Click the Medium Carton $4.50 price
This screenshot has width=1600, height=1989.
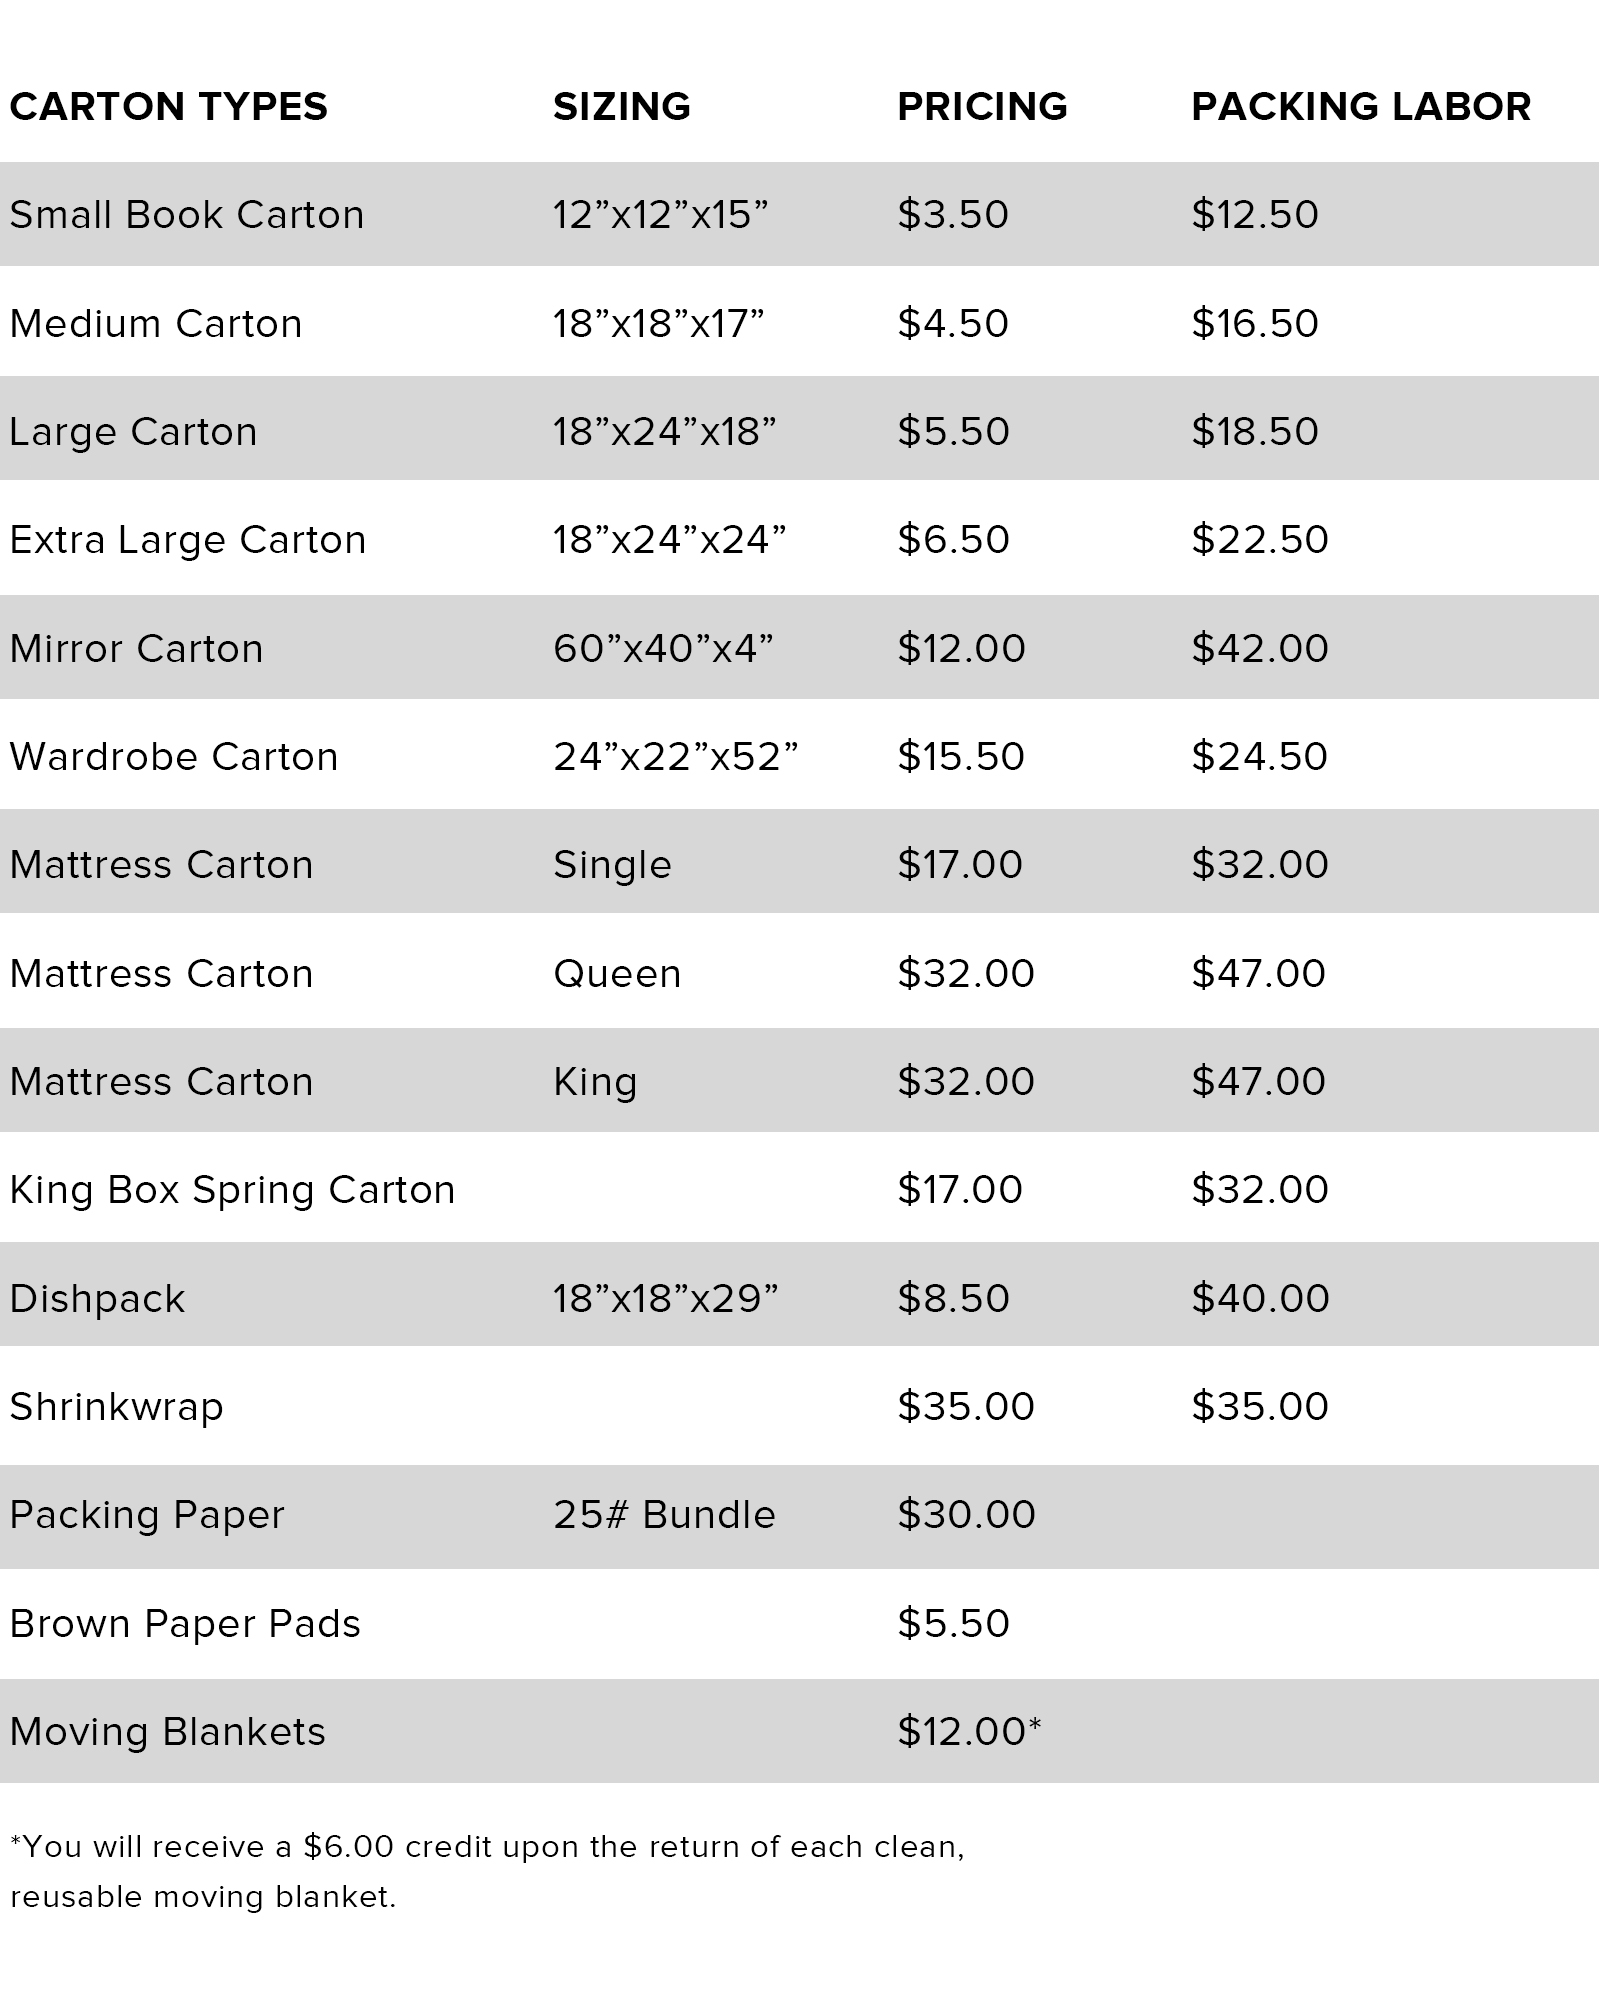(953, 323)
